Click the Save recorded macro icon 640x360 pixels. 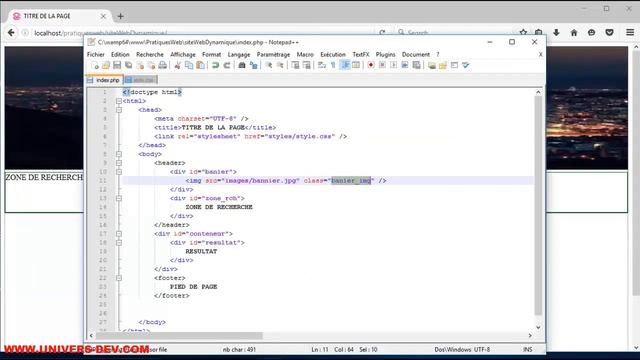point(416,65)
